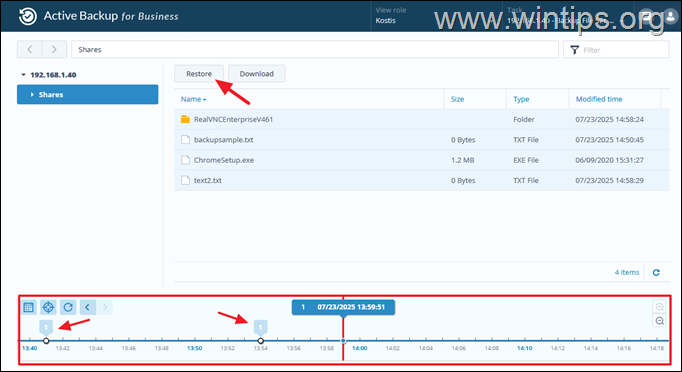Click the EXE File type cell
682x372 pixels.
tap(526, 160)
